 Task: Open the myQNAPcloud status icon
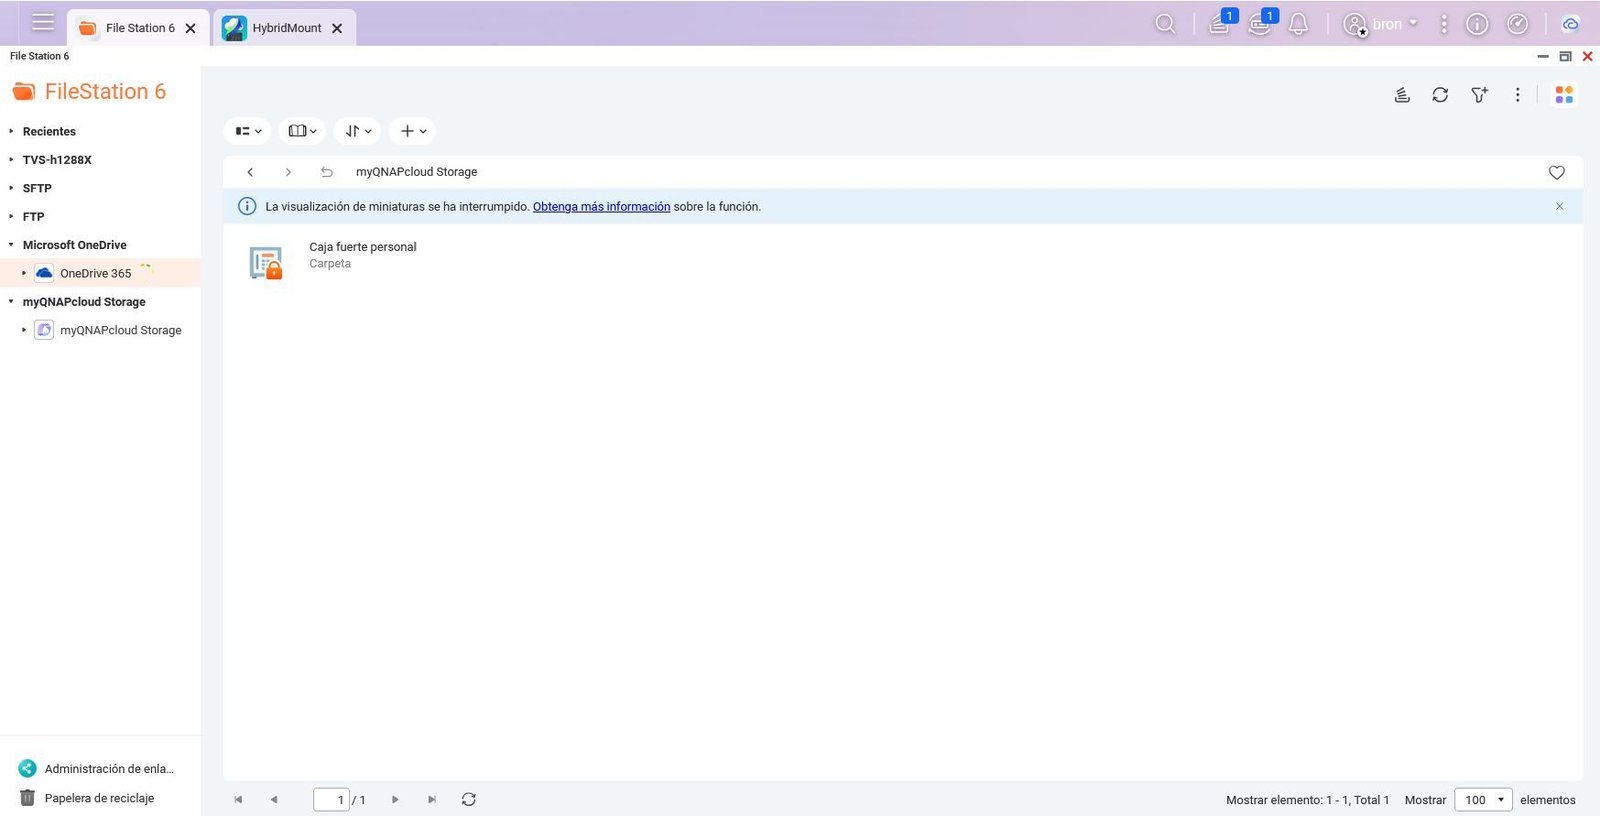click(1570, 24)
